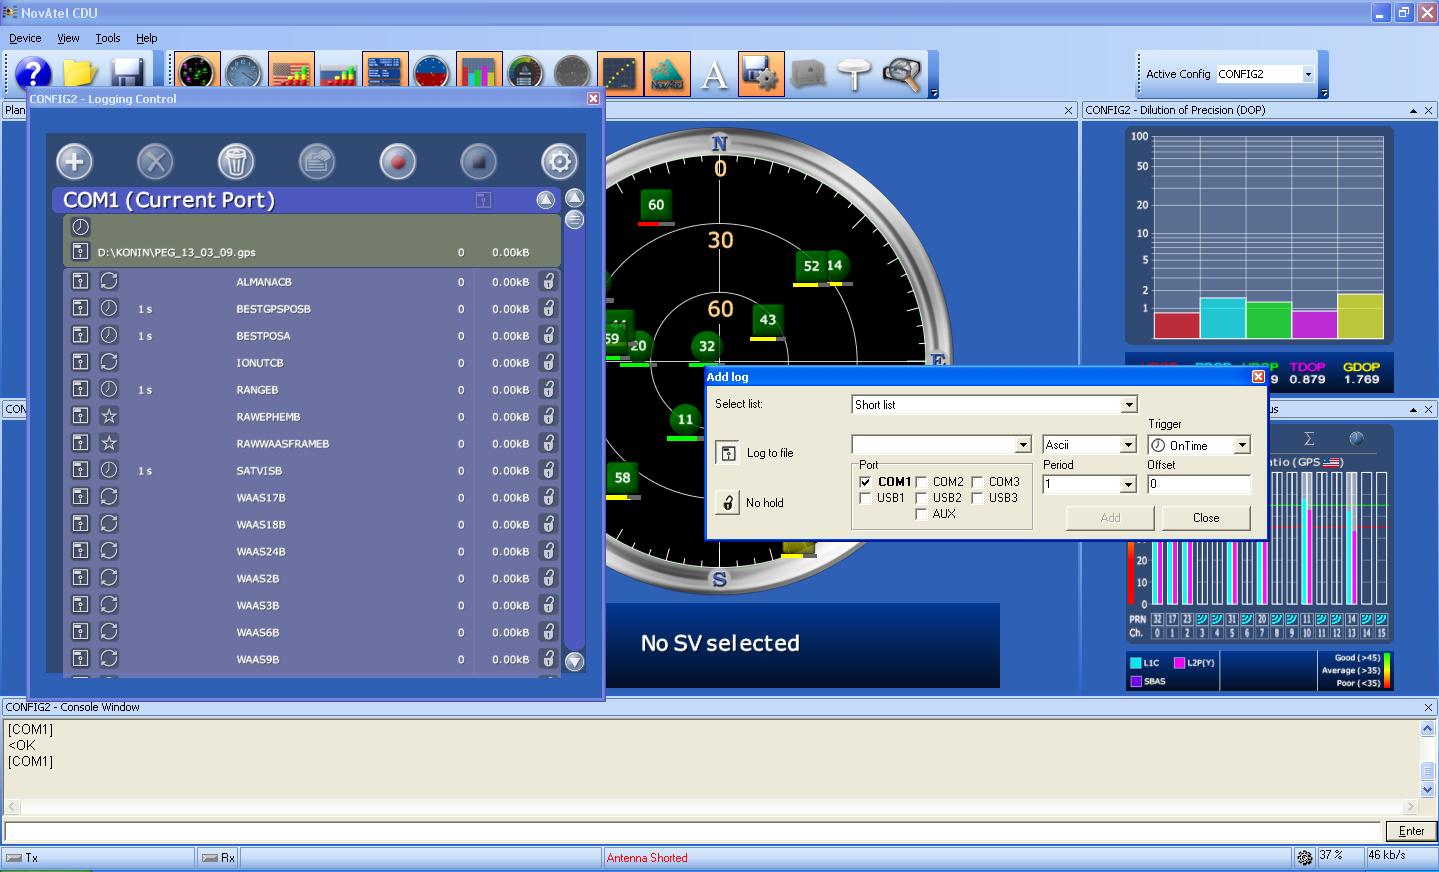
Task: Click the red Record button in Logging Control
Action: [x=398, y=161]
